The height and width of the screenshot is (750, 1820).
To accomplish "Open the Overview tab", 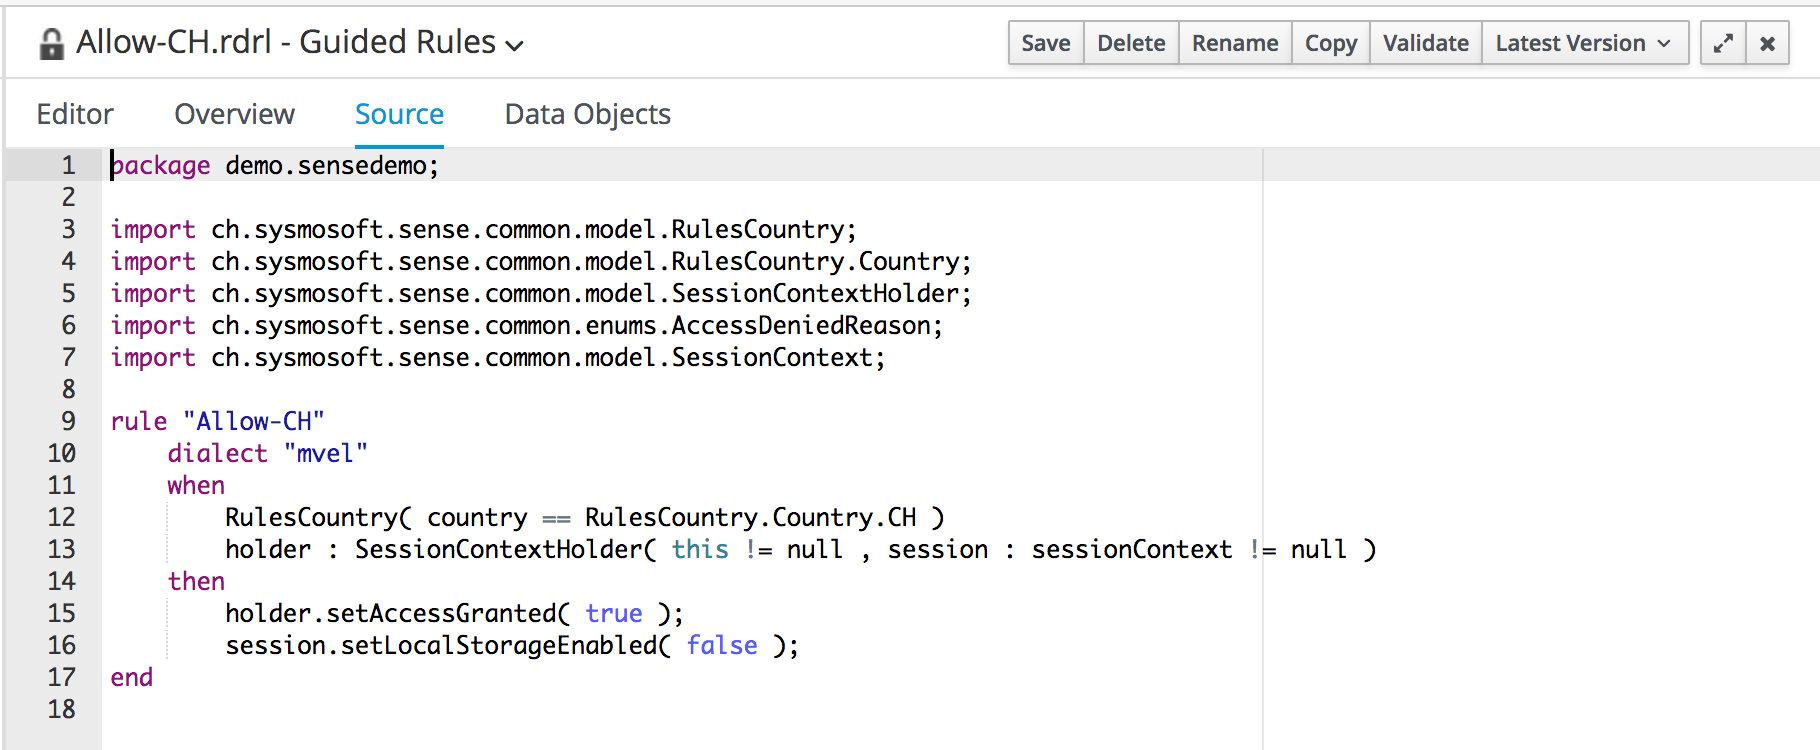I will [234, 114].
